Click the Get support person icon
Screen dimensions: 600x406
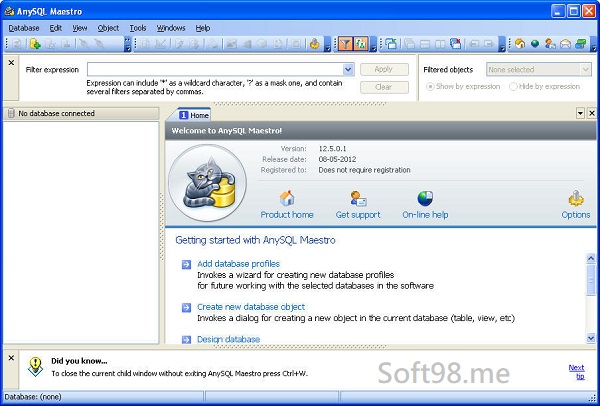358,198
